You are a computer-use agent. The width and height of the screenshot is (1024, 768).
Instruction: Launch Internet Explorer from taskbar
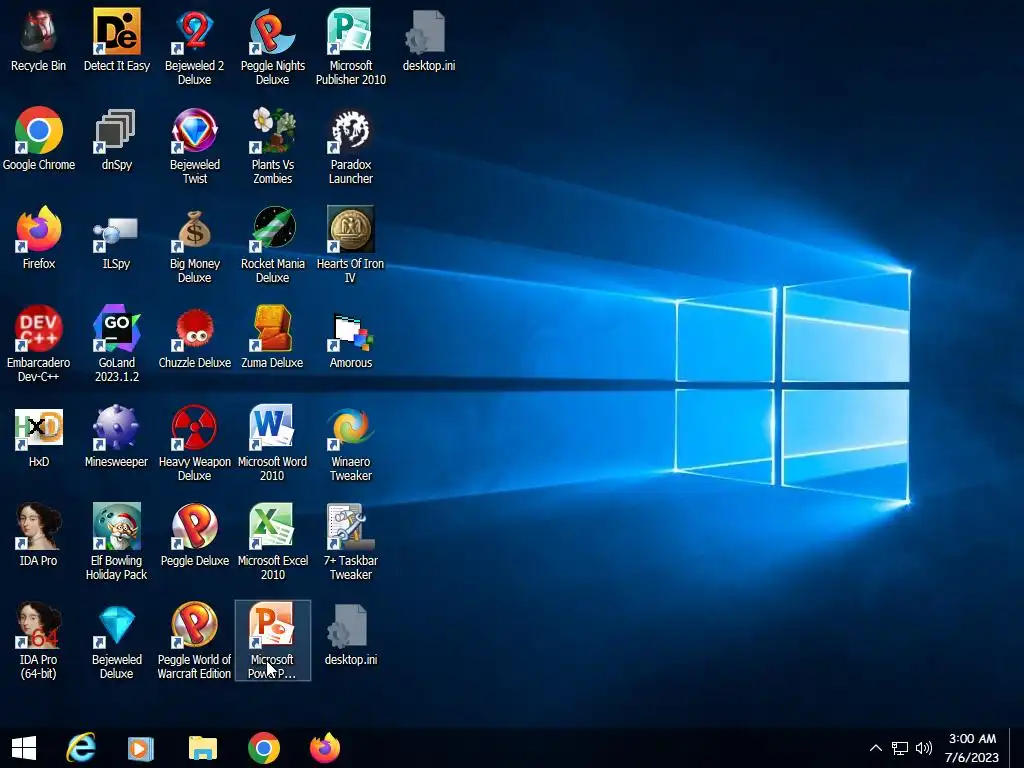click(81, 748)
